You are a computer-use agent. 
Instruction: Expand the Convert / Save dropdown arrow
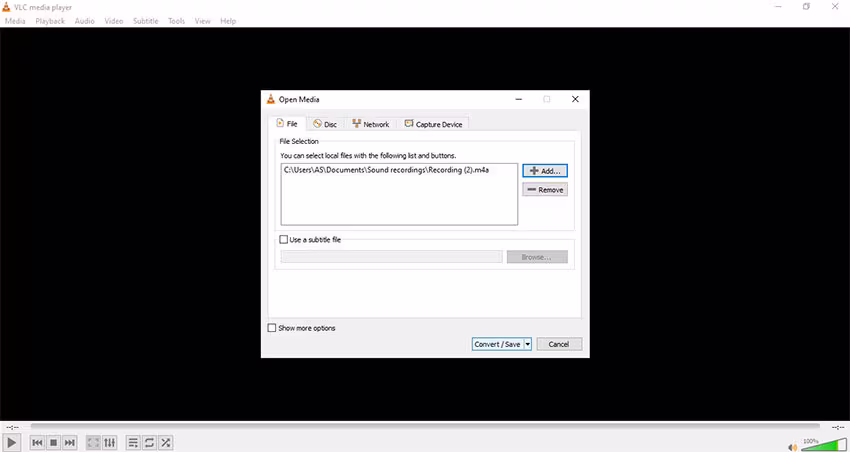[x=527, y=344]
